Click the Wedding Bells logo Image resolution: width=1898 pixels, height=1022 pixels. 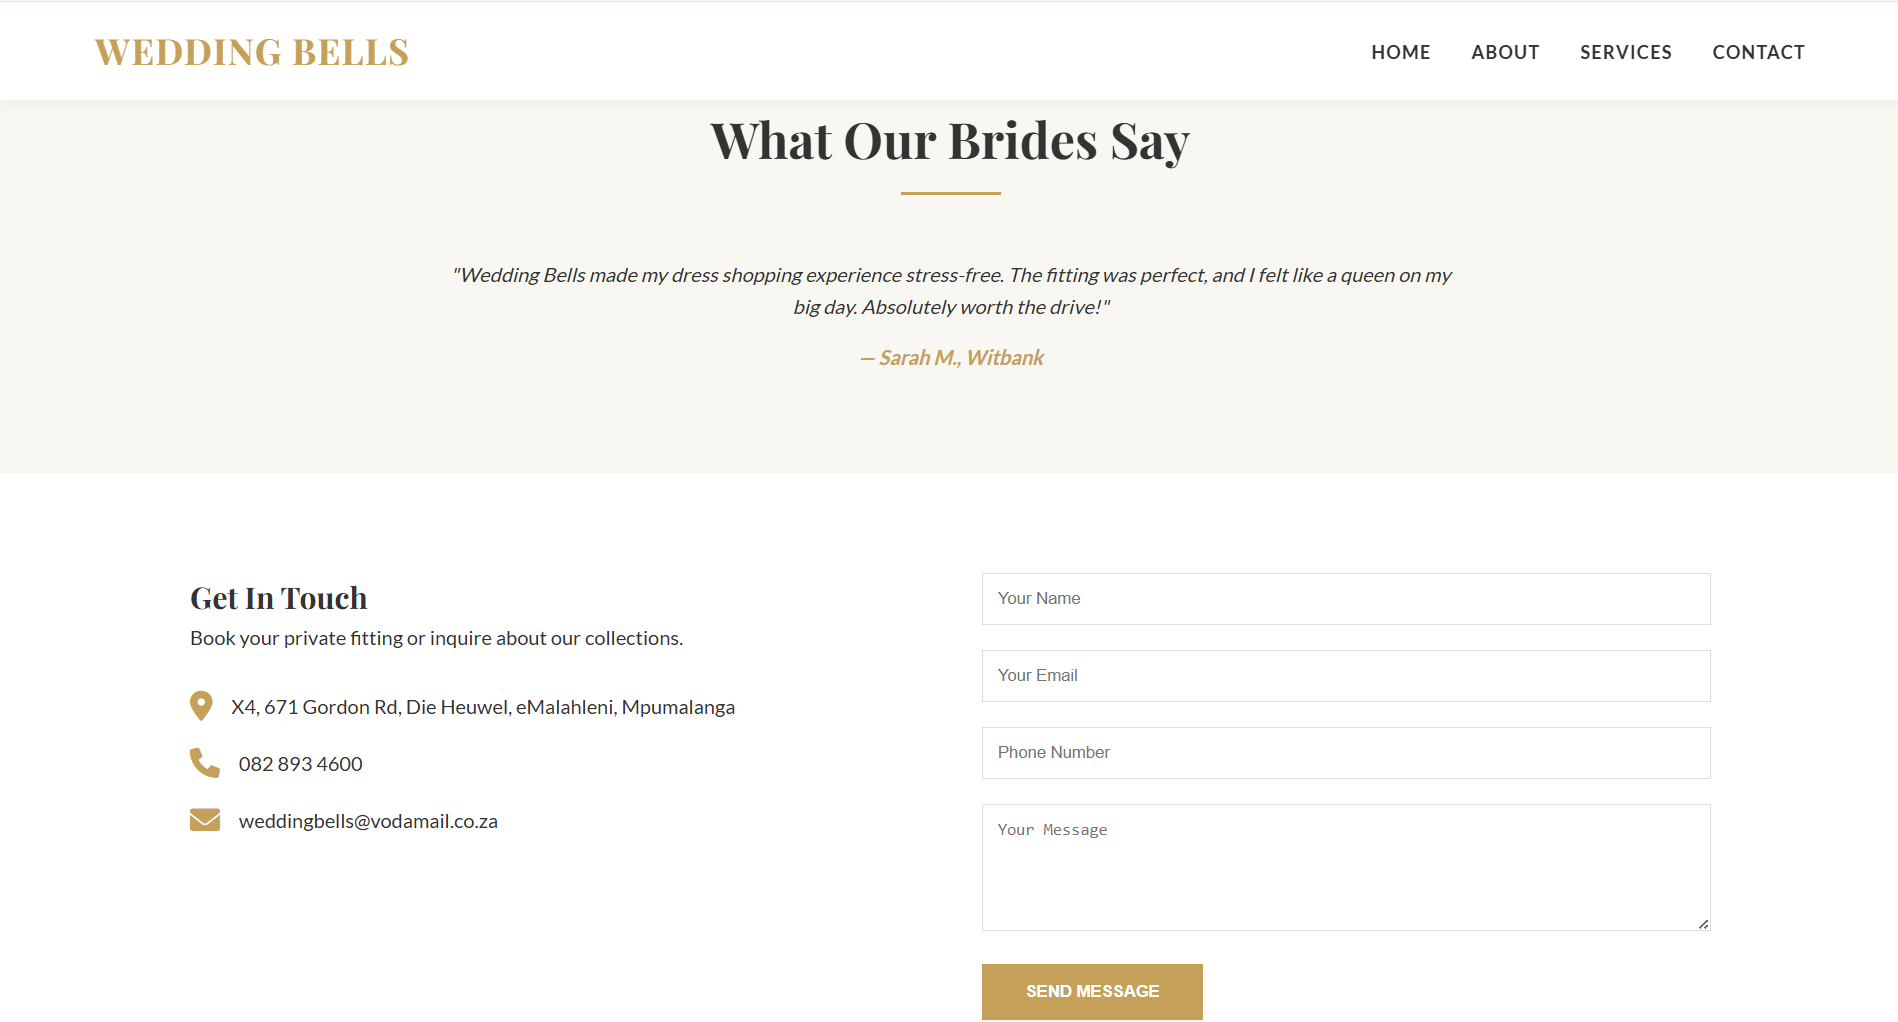click(x=252, y=52)
